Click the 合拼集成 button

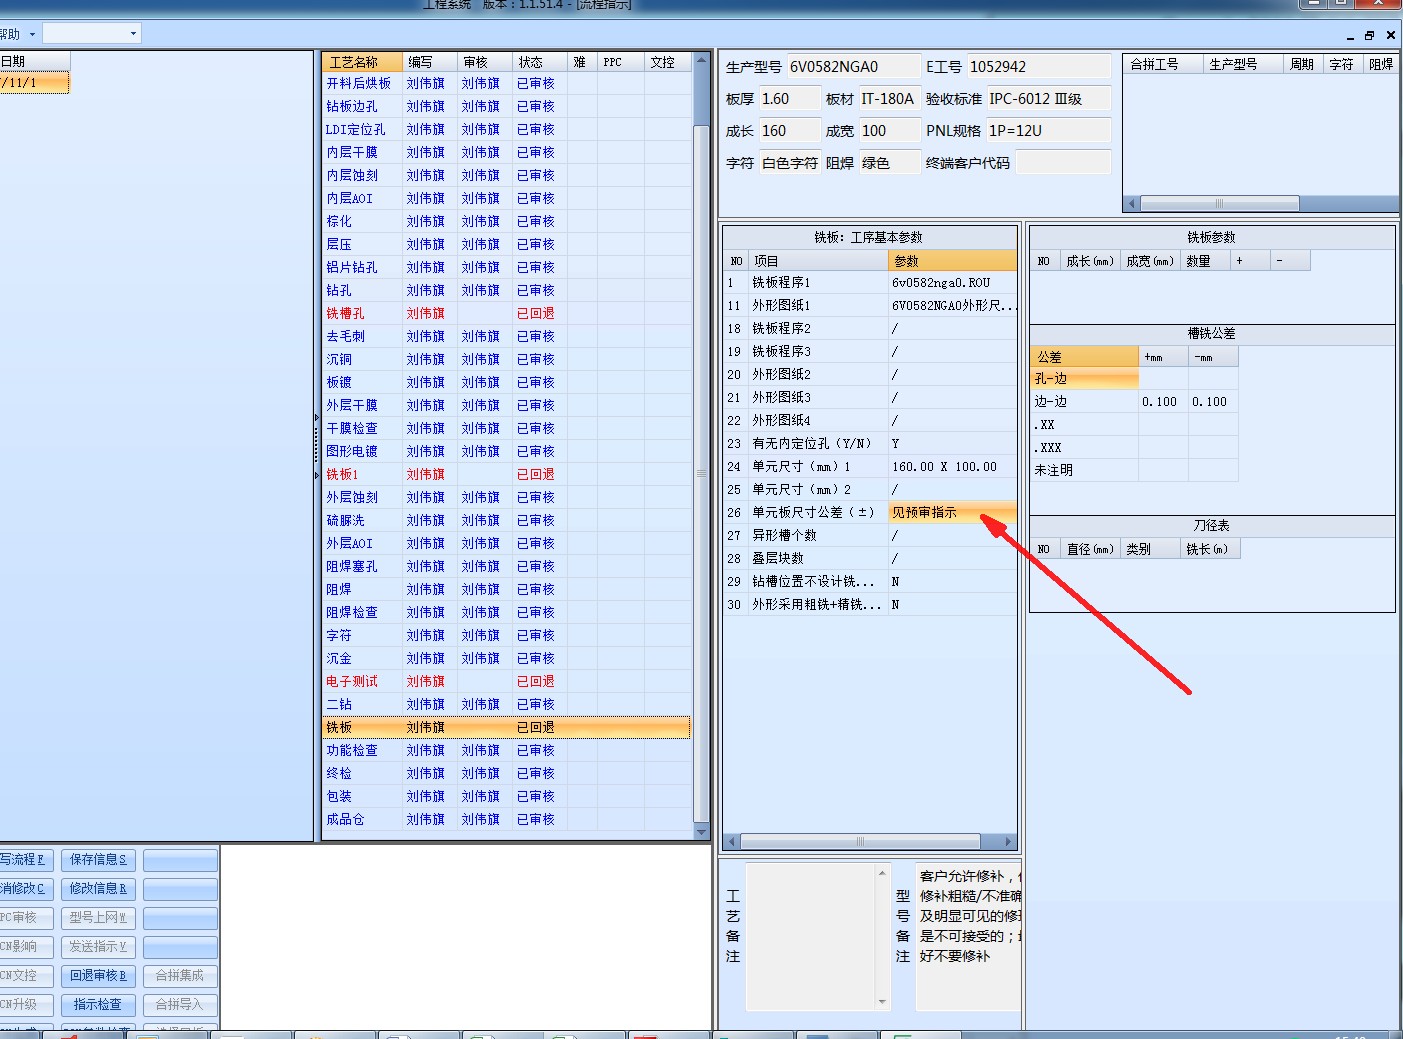[180, 976]
